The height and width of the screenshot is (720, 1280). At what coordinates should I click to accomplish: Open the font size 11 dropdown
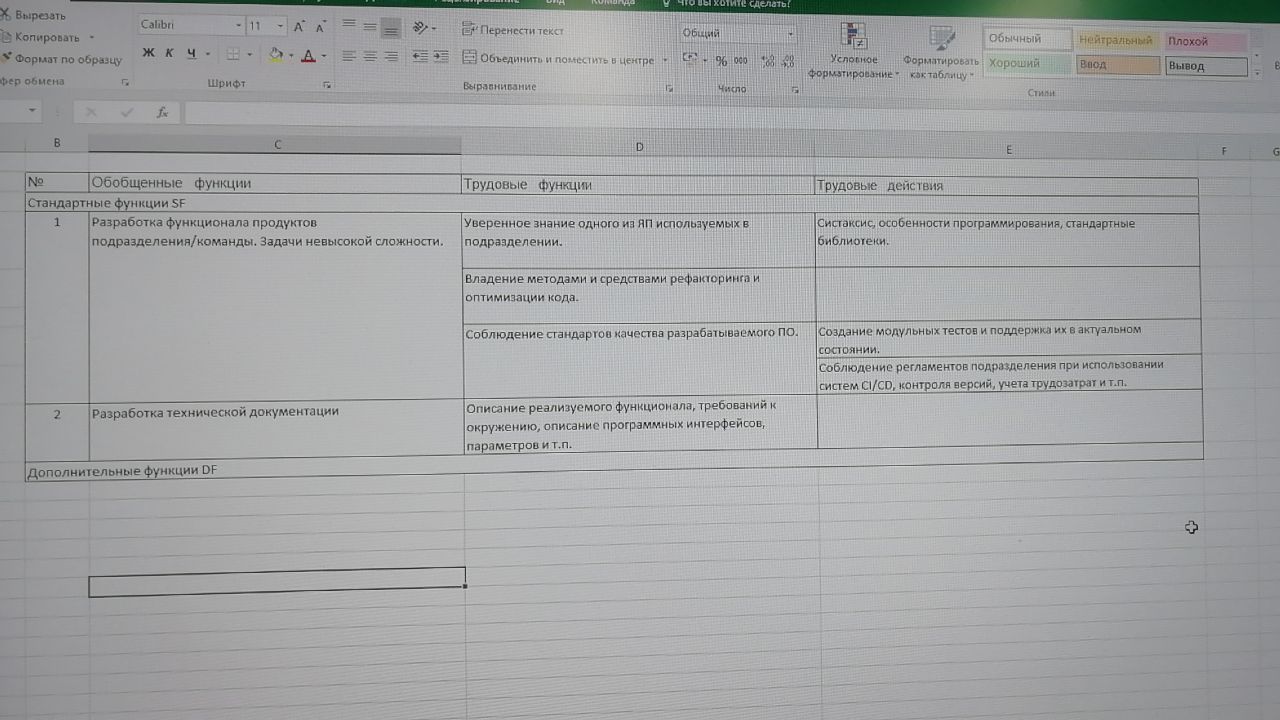(x=281, y=26)
